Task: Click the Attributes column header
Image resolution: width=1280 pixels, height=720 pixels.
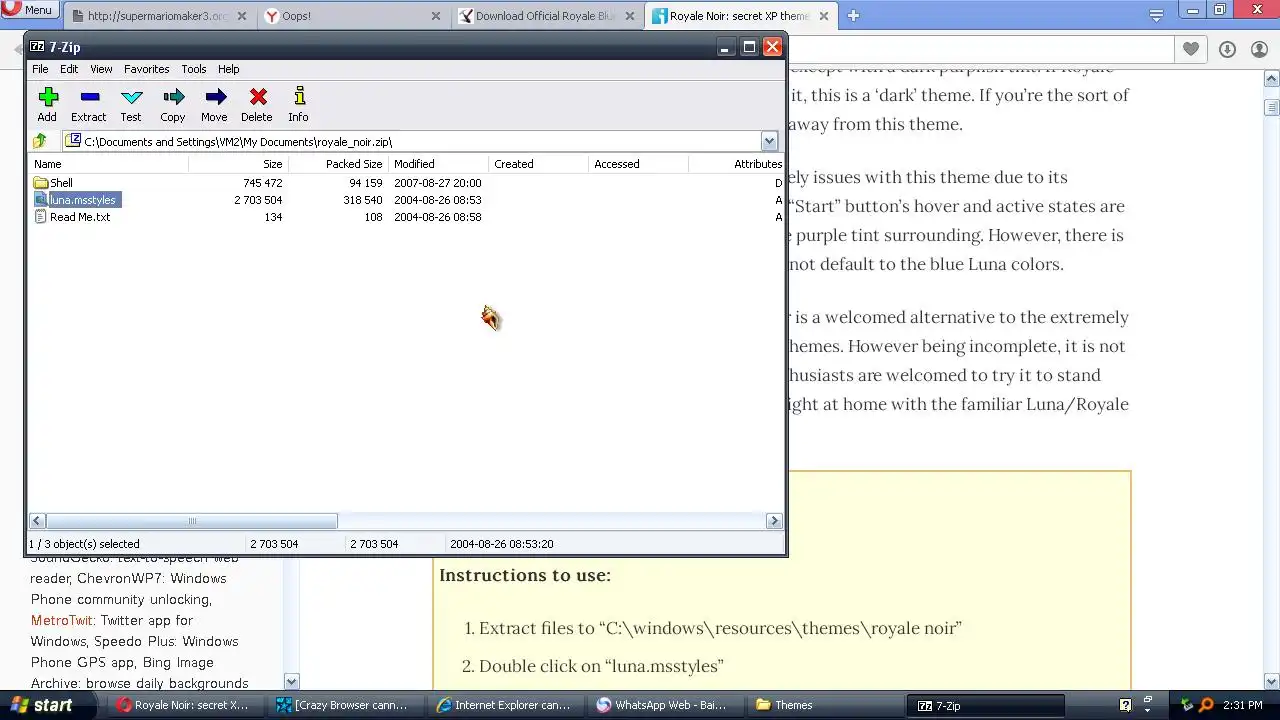Action: point(736,164)
